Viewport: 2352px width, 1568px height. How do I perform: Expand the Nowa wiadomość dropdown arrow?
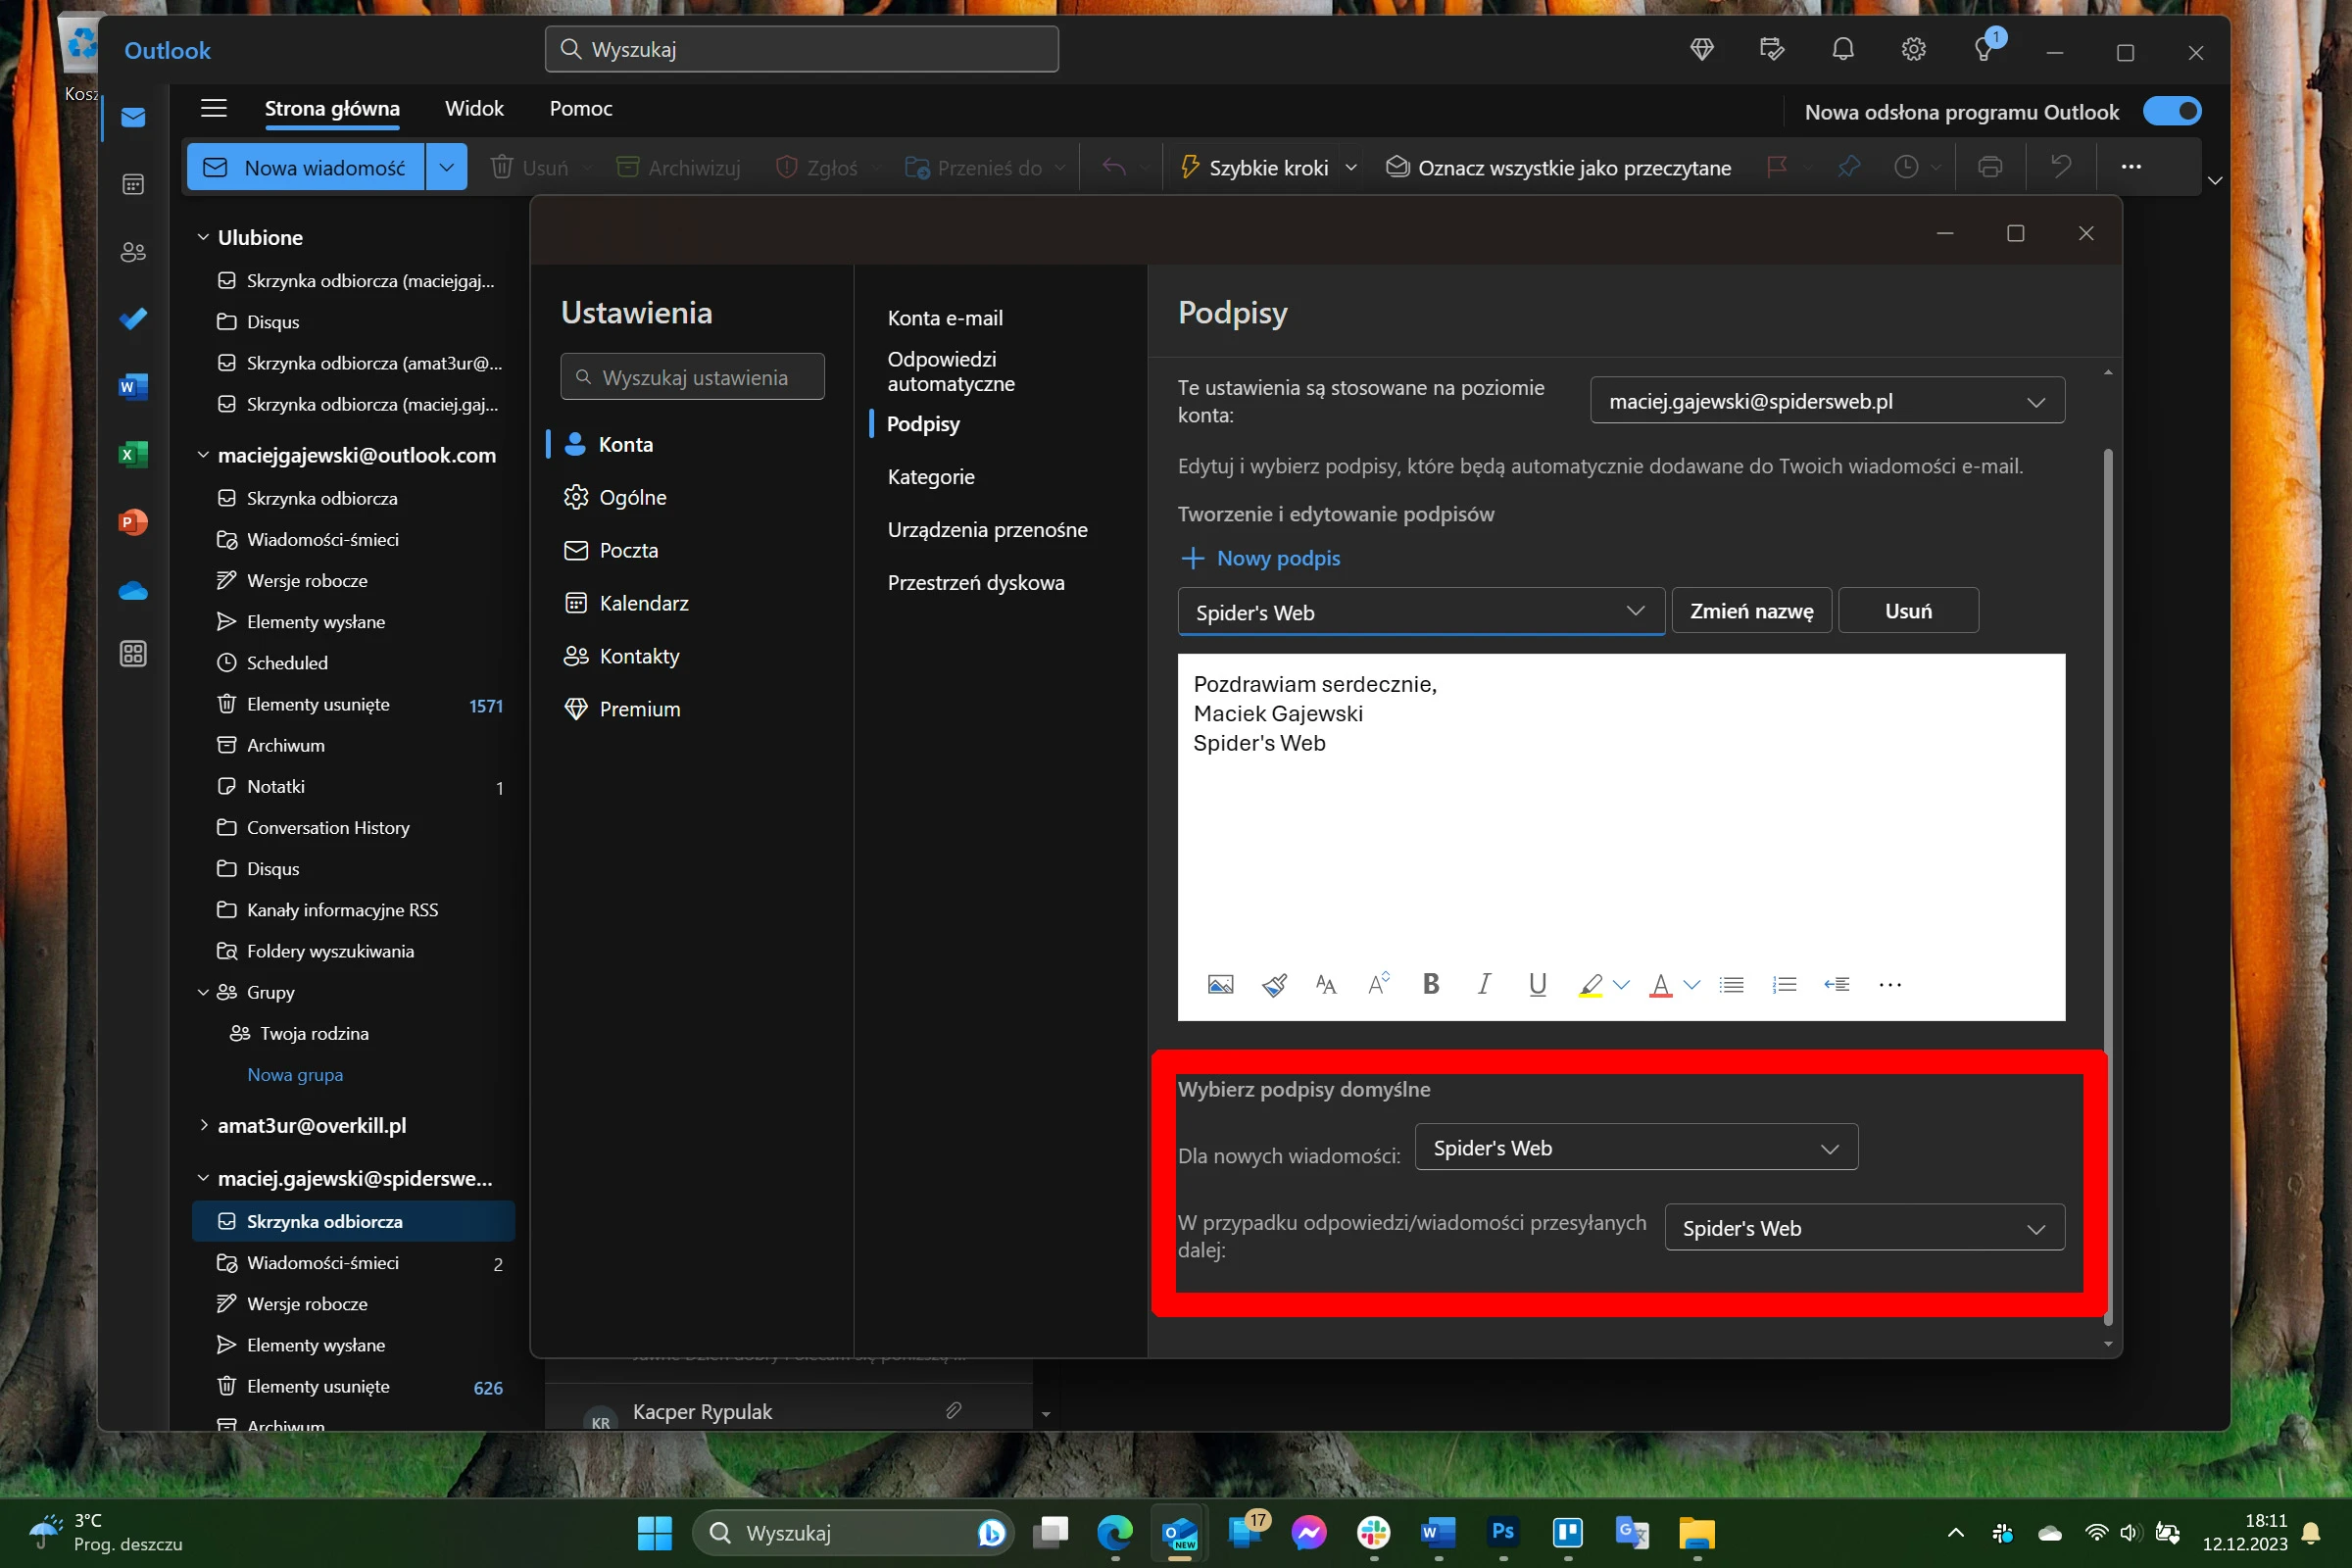click(x=446, y=167)
